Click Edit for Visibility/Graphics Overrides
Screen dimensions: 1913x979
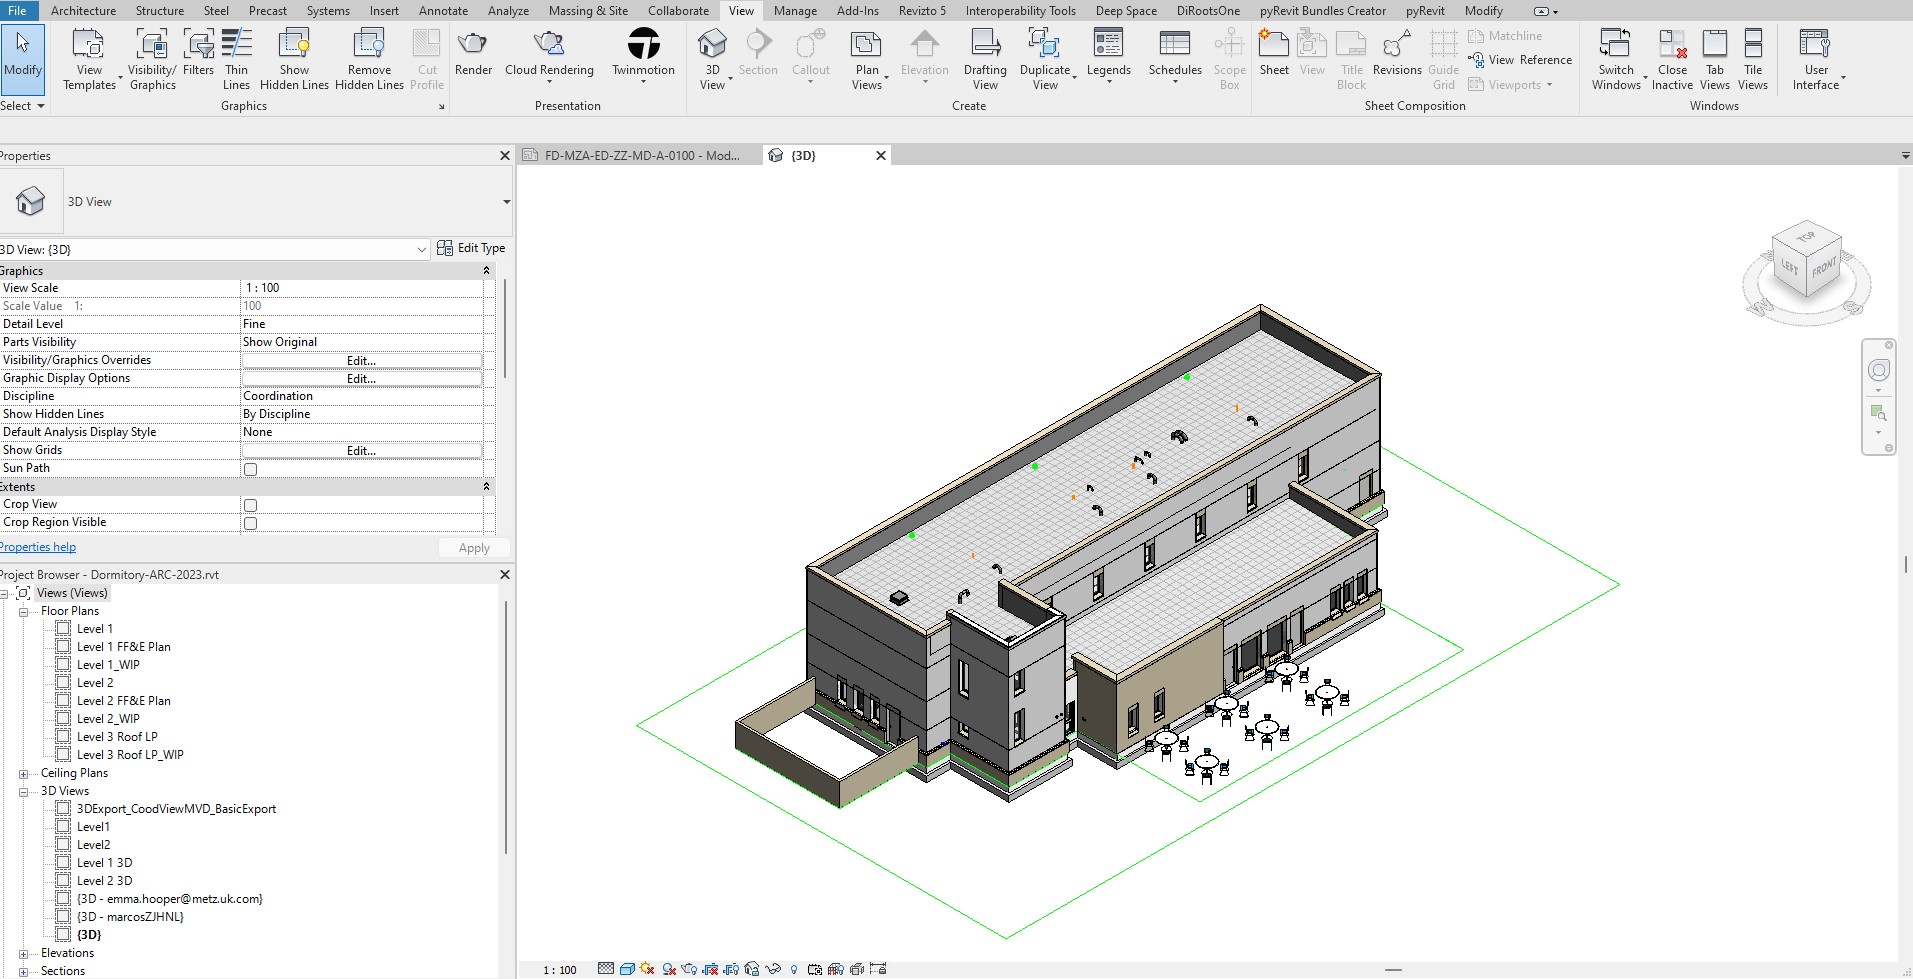coord(361,361)
